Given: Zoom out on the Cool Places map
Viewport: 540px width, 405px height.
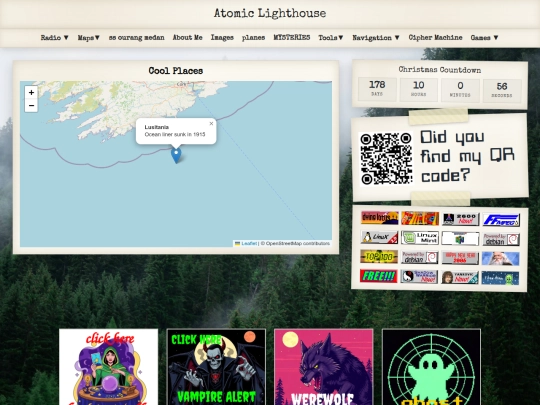Looking at the screenshot, I should click(31, 105).
